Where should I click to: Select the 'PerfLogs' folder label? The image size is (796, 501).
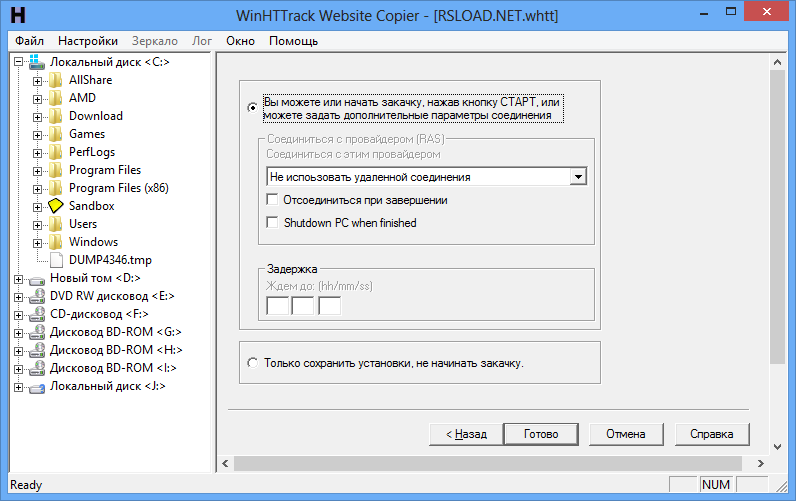tap(92, 152)
